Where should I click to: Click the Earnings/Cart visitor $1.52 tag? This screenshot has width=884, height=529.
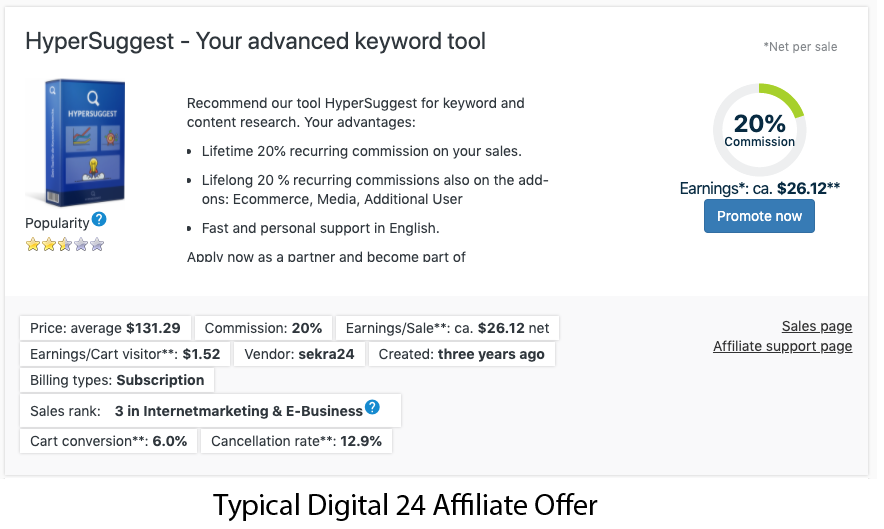click(x=125, y=354)
